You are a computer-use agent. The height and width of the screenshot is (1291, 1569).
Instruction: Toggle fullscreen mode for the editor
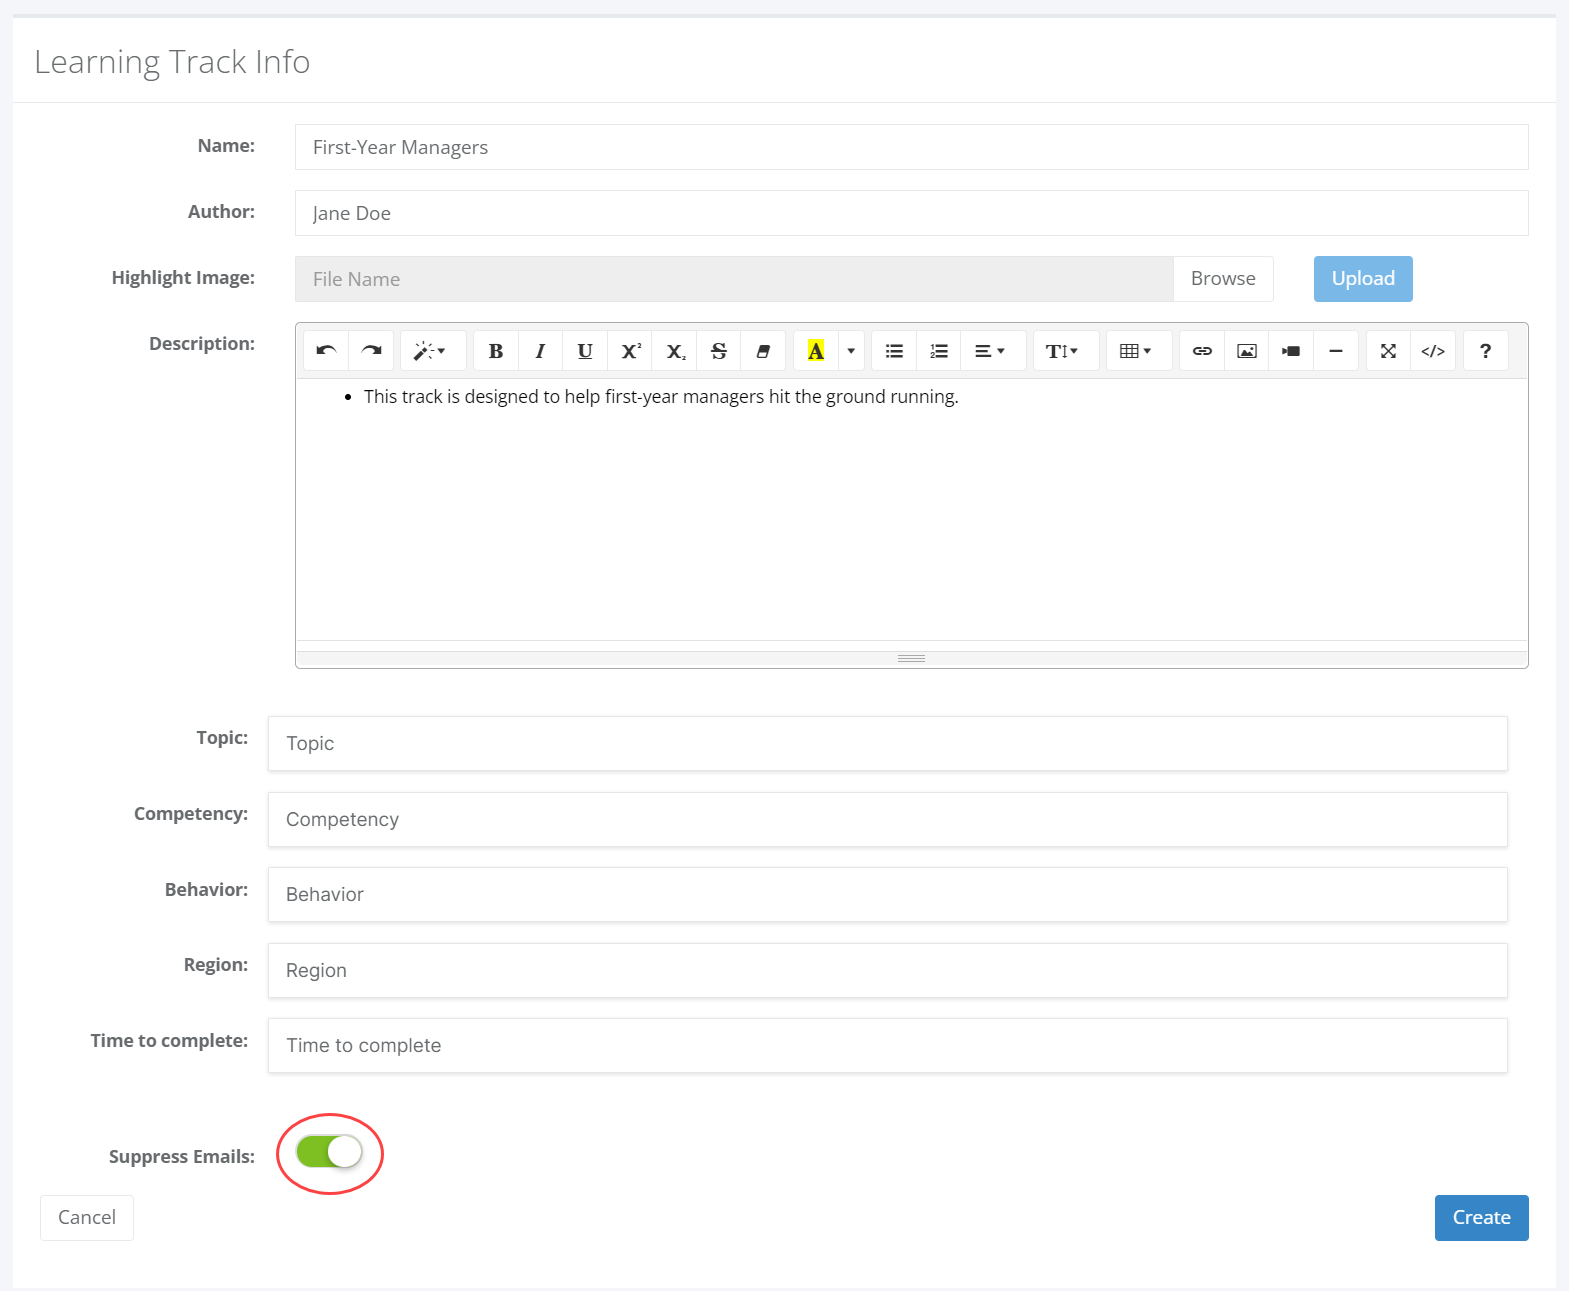pyautogui.click(x=1388, y=351)
